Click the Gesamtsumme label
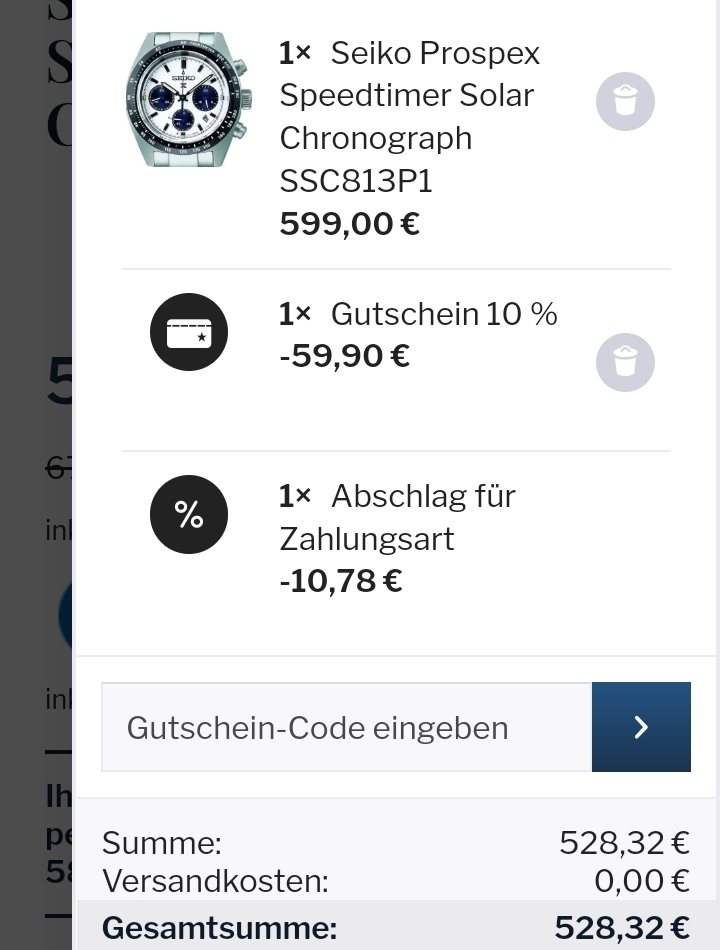This screenshot has width=720, height=950. click(x=219, y=928)
